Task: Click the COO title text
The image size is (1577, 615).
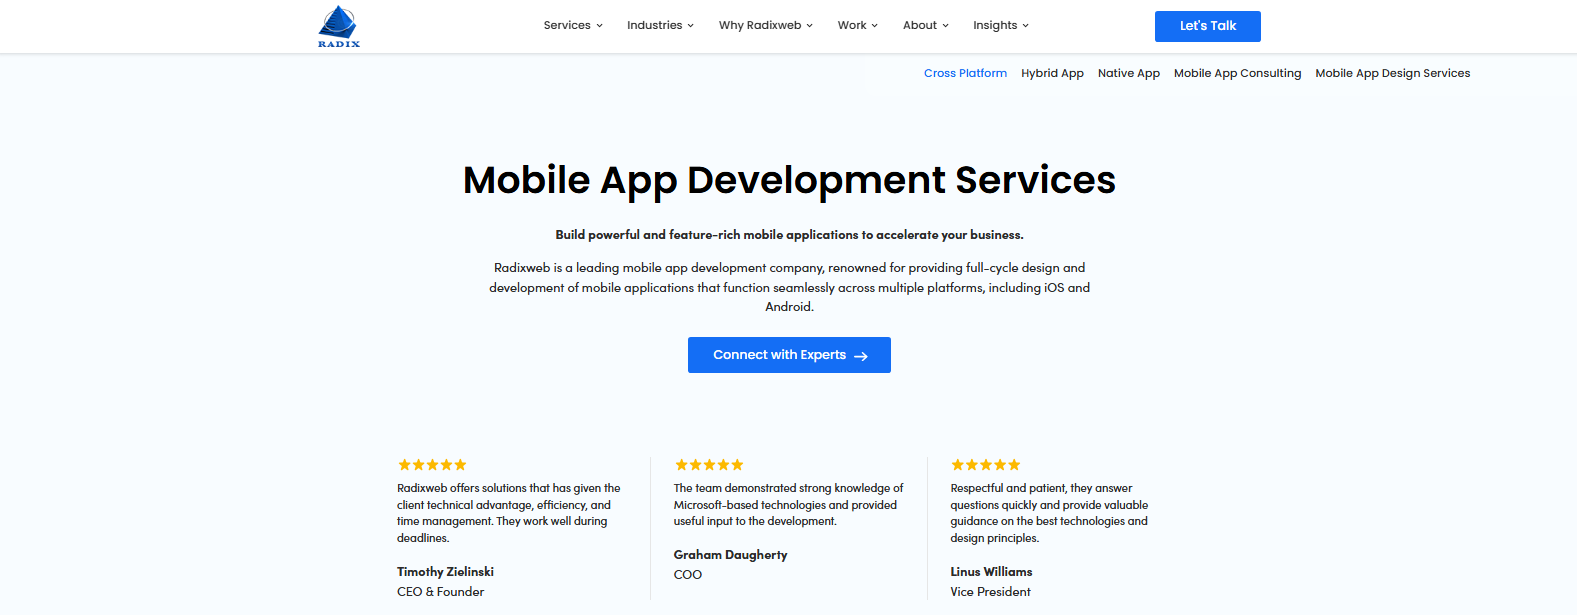Action: [688, 575]
